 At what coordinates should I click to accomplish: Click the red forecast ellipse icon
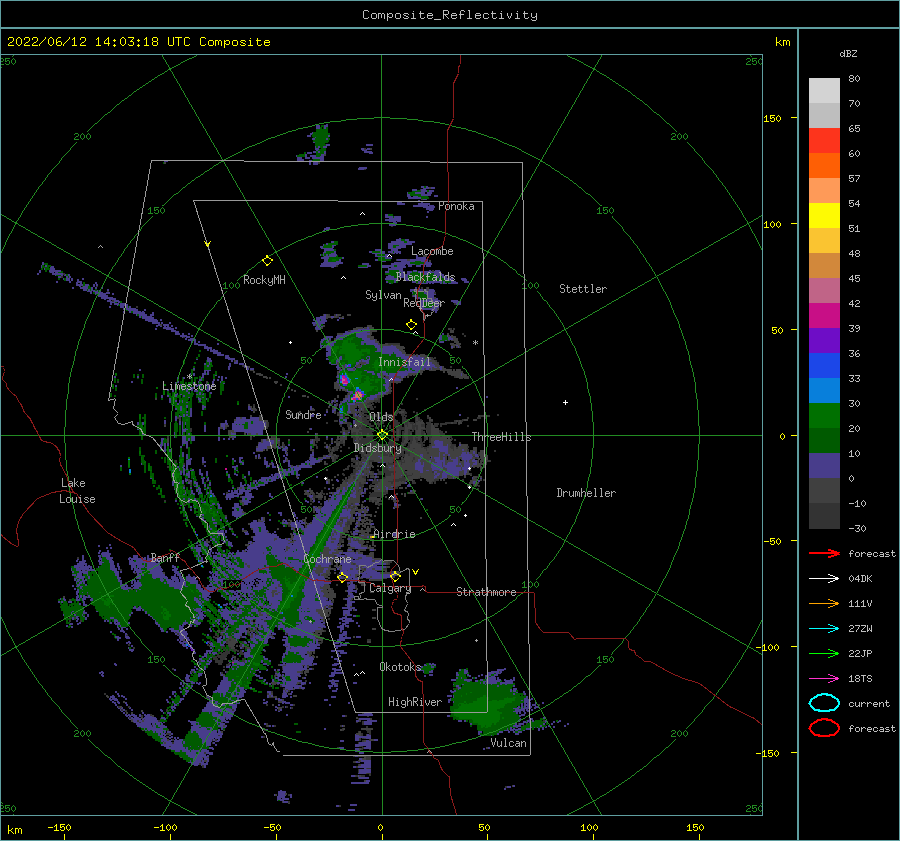tap(824, 728)
